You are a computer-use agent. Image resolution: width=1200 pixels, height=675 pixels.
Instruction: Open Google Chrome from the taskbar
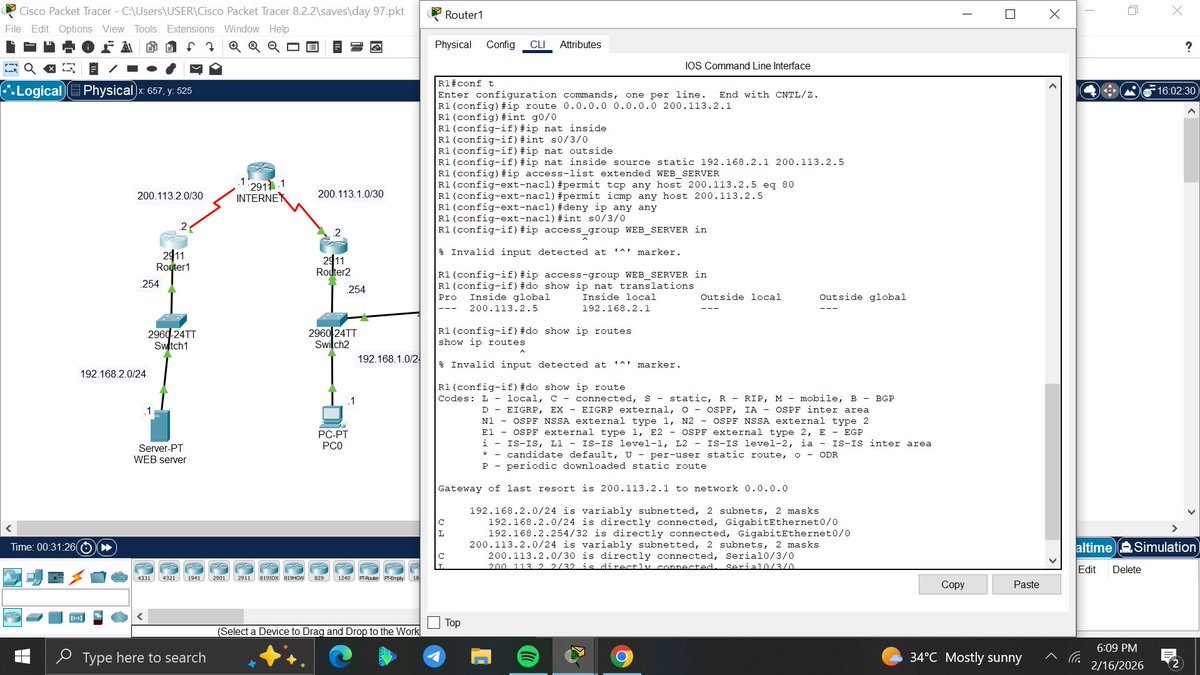coord(622,657)
